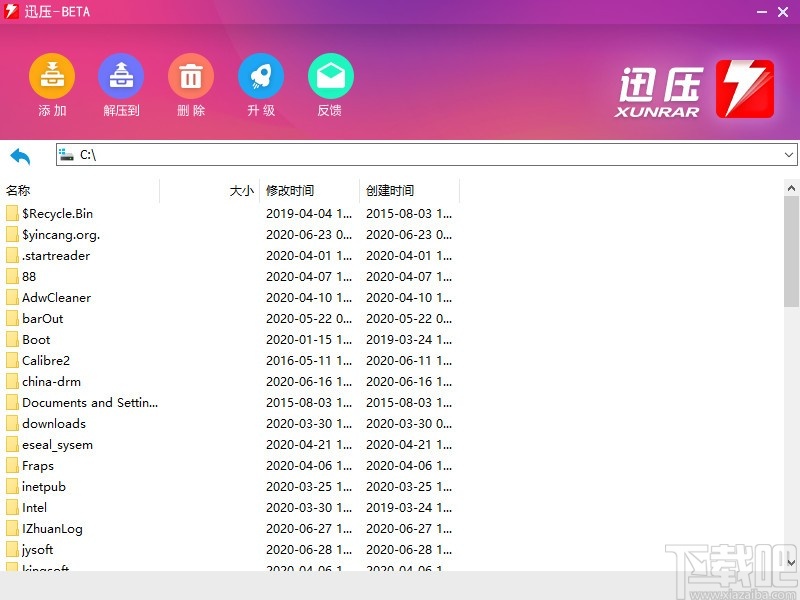This screenshot has height=600, width=800.
Task: Click the scrollbar up arrow
Action: 789,186
